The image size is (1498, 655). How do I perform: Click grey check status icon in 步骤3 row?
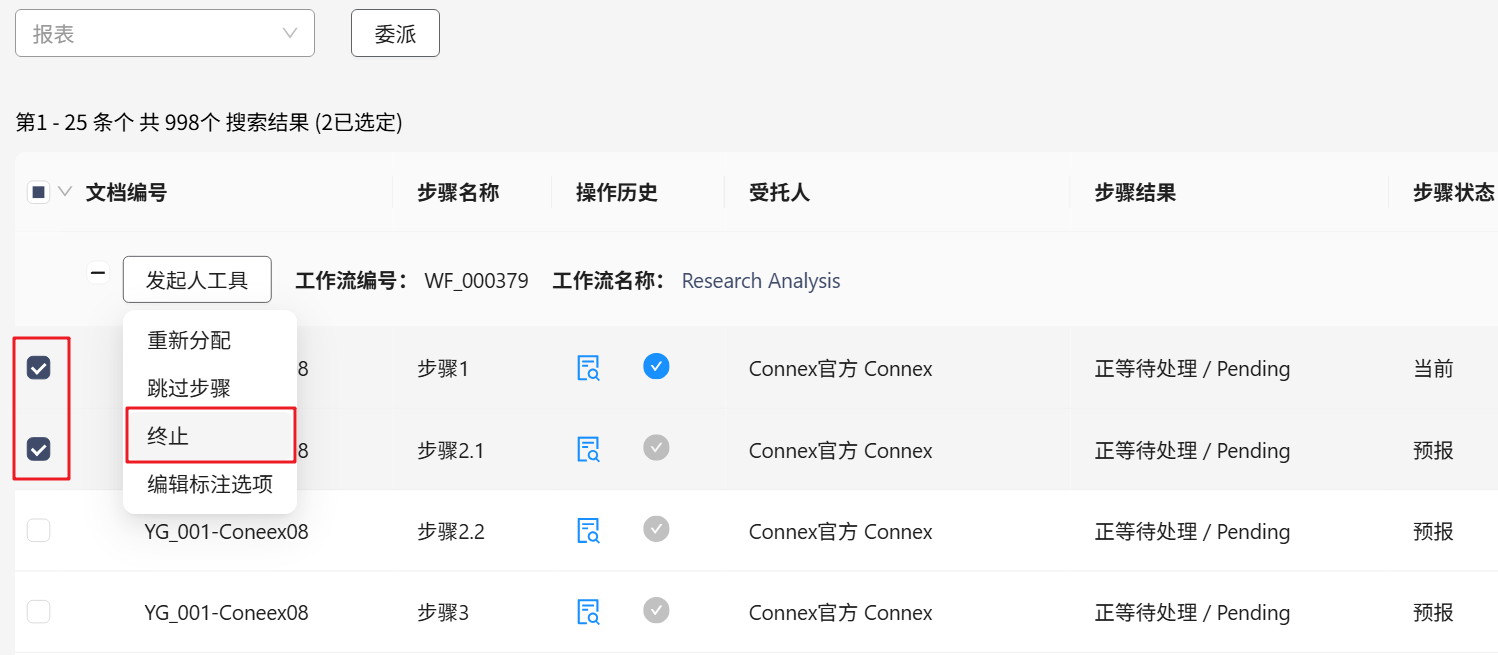pyautogui.click(x=656, y=610)
